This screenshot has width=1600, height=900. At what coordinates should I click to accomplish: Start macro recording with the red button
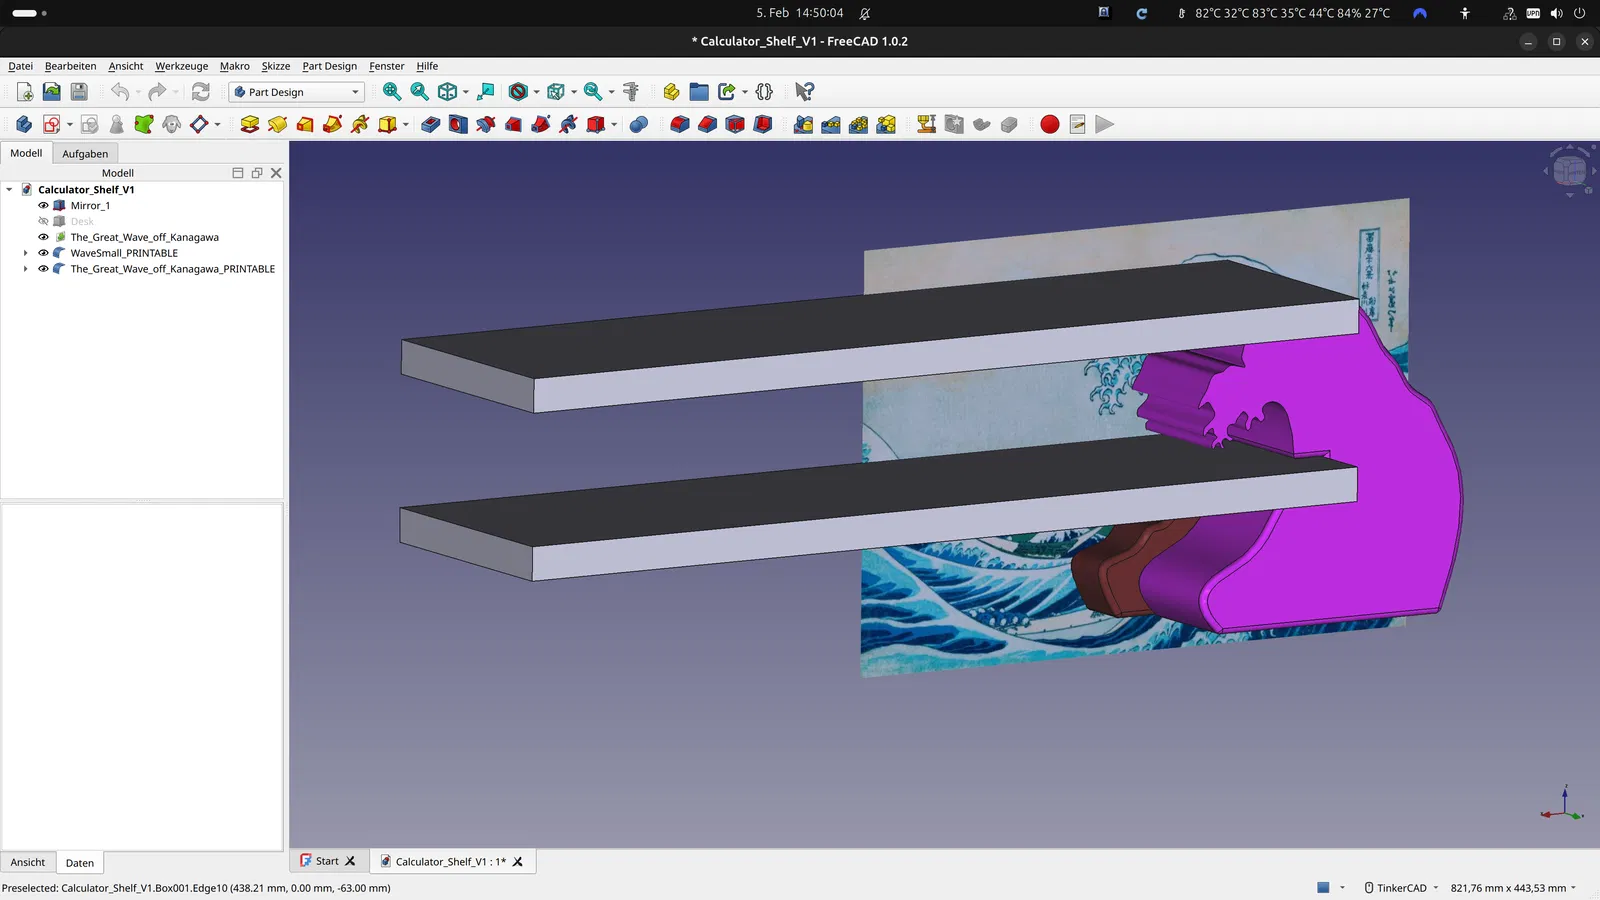1049,124
